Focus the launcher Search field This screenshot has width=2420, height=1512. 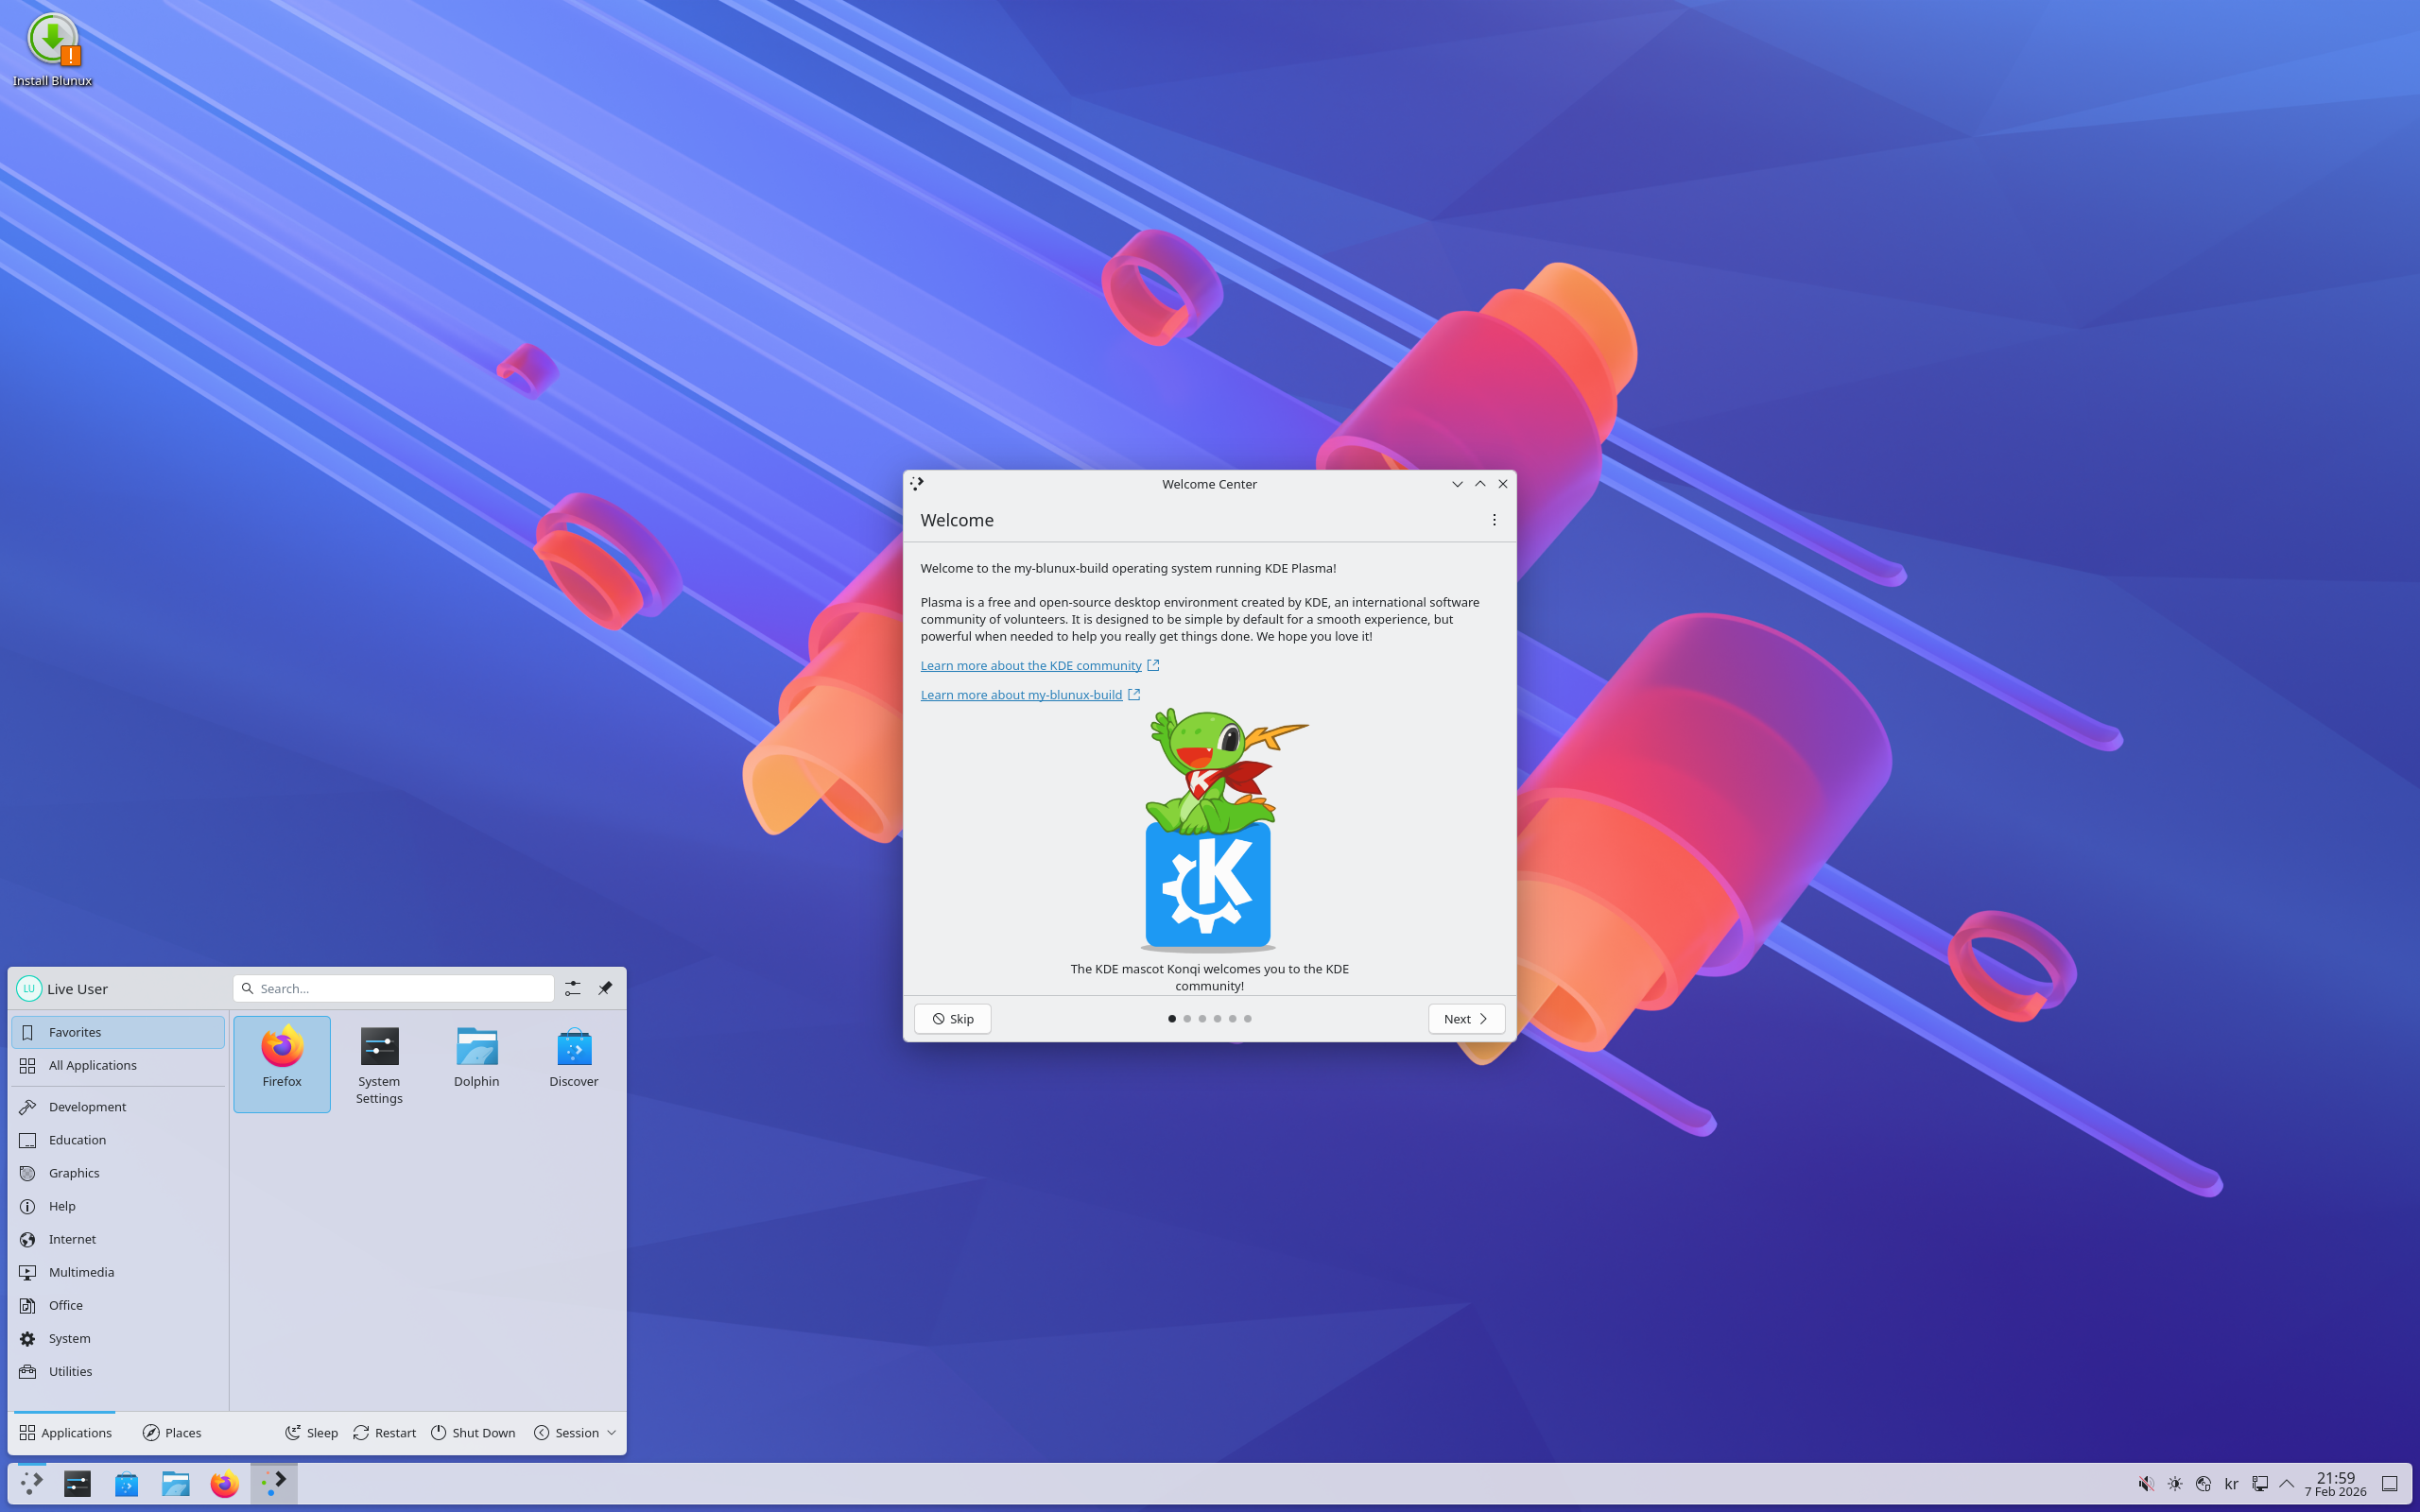click(x=394, y=988)
